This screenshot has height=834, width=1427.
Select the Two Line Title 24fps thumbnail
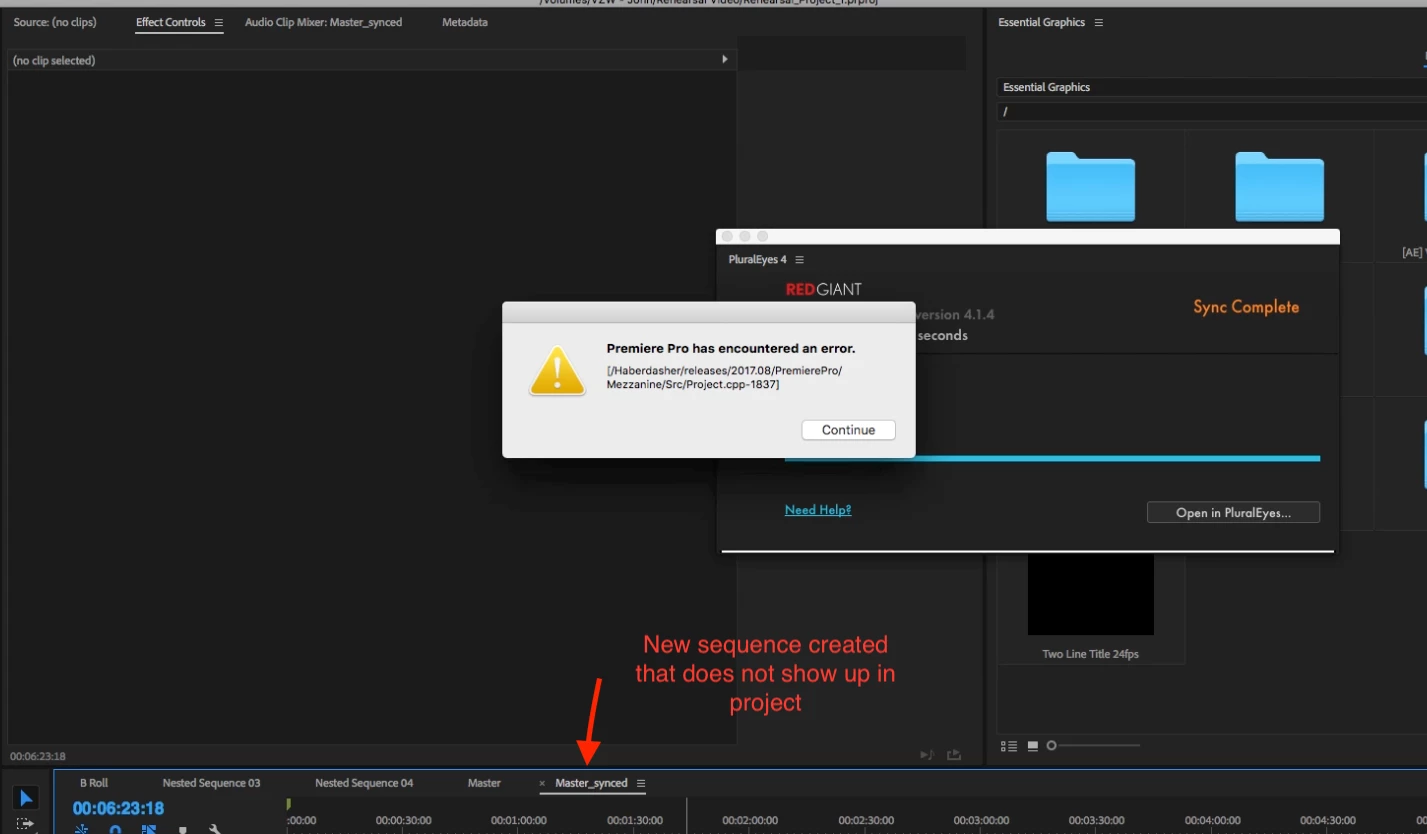pos(1091,595)
